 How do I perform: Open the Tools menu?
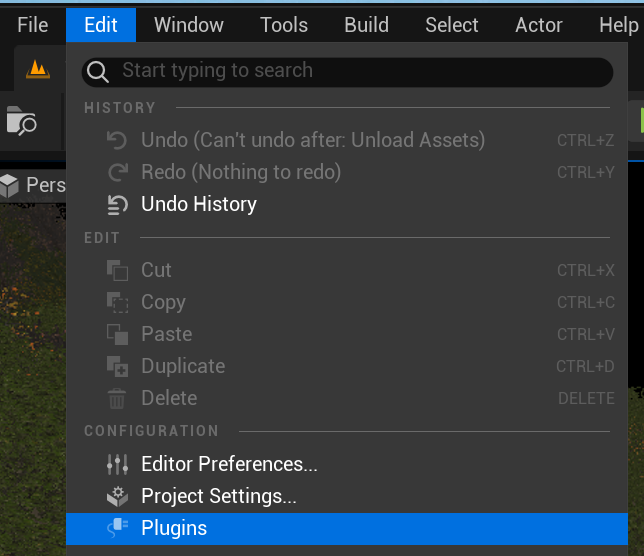point(284,25)
